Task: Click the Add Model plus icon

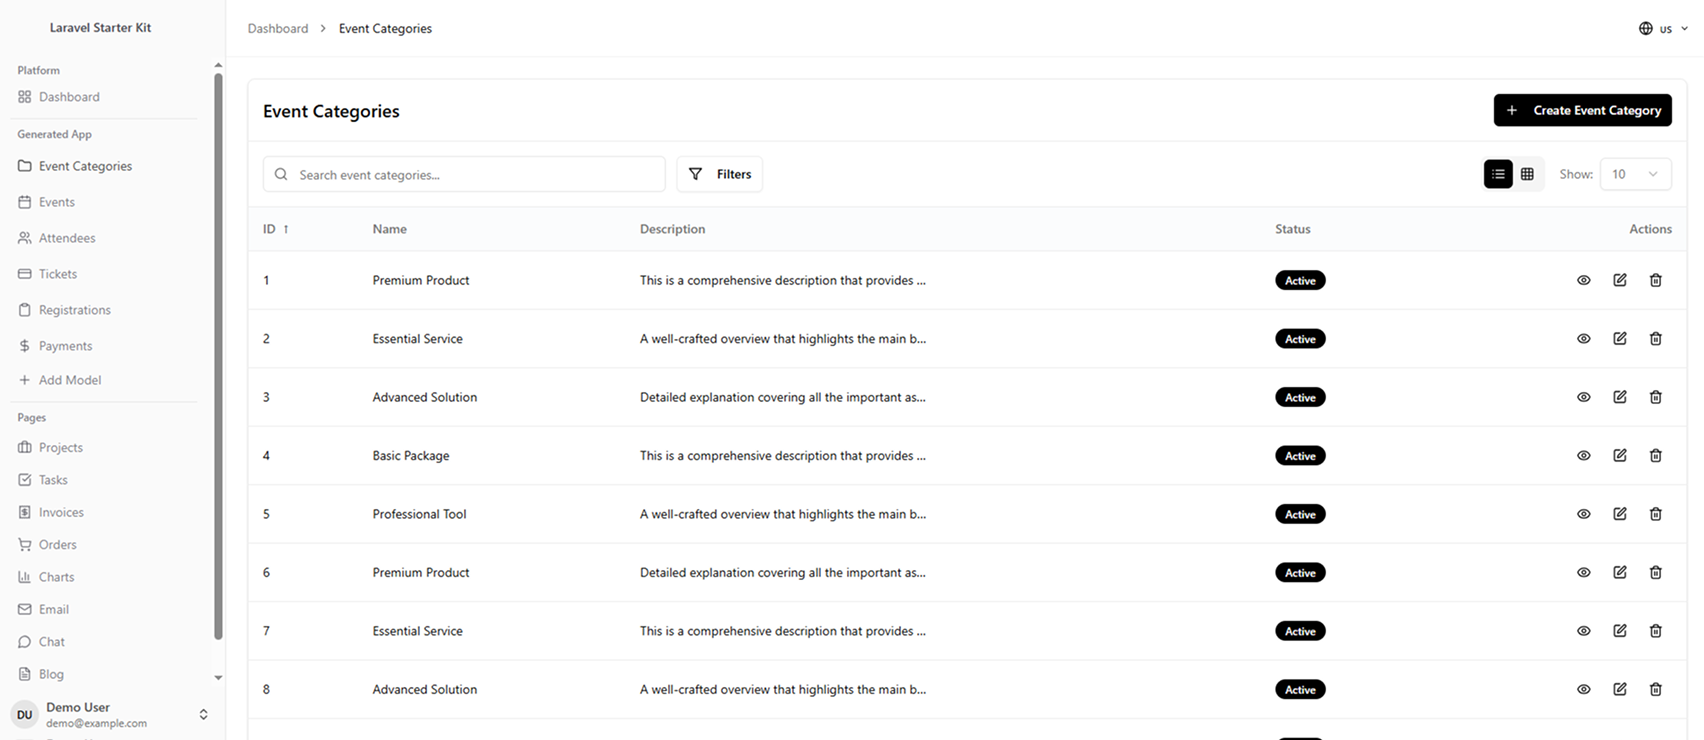Action: [x=25, y=380]
